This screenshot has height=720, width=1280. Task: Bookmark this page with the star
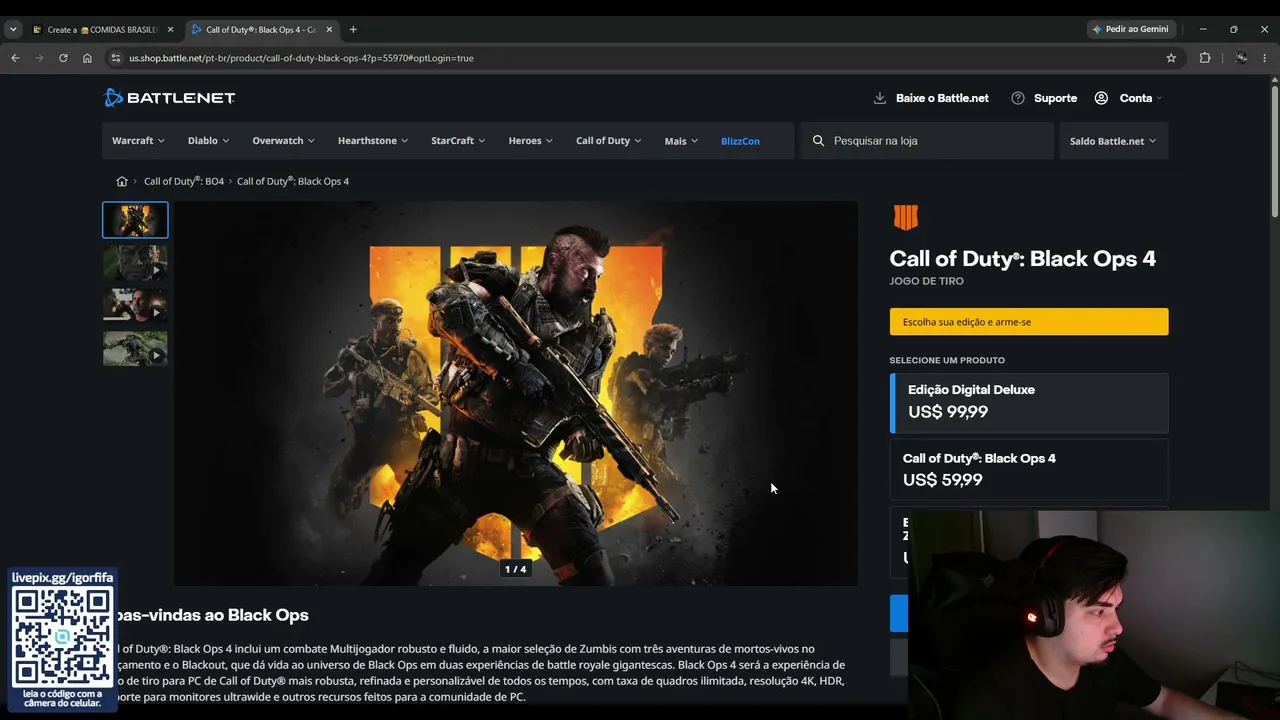(x=1171, y=58)
